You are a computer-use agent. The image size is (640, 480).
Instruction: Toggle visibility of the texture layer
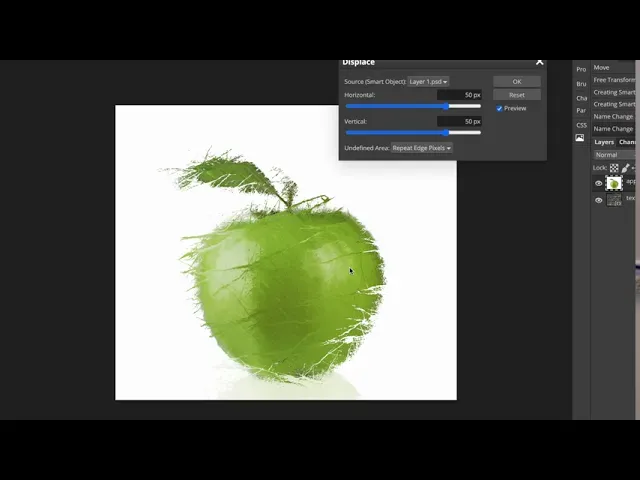[x=599, y=200]
